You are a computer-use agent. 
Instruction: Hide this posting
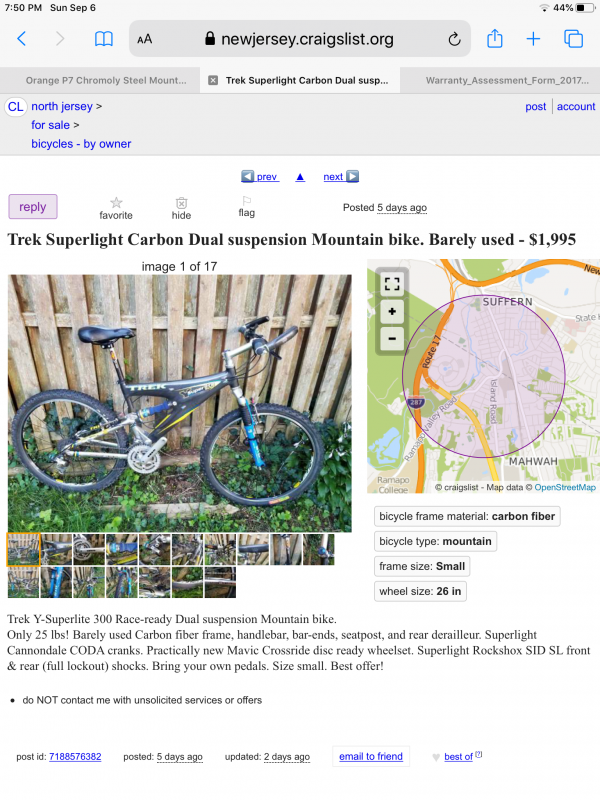click(181, 207)
